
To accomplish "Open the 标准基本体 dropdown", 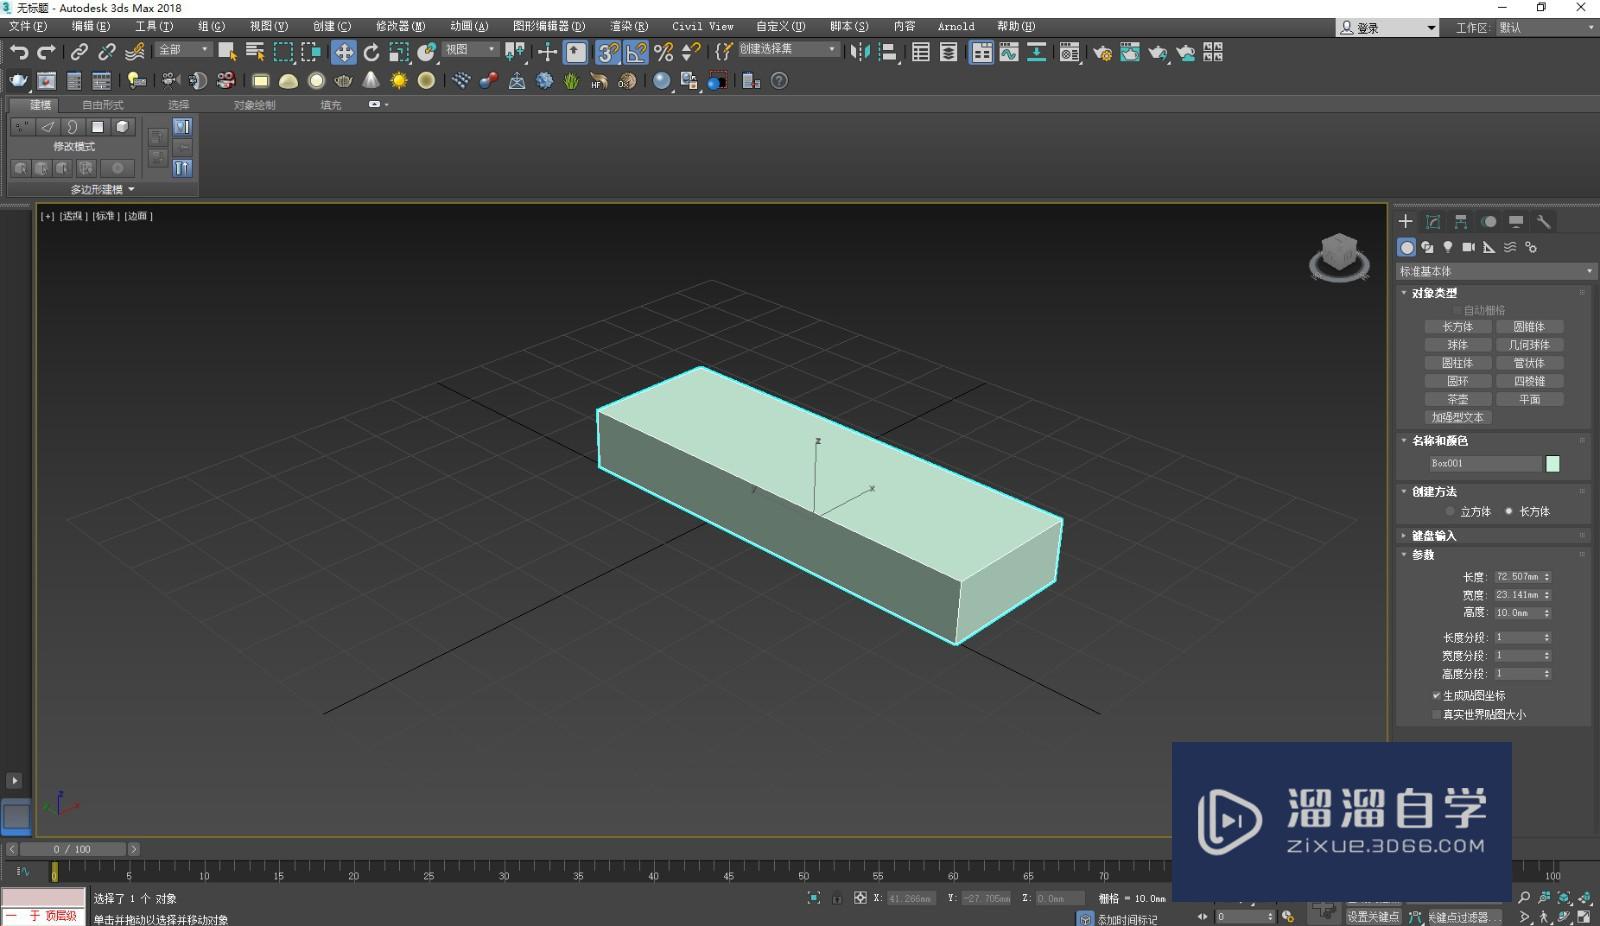I will pos(1495,272).
